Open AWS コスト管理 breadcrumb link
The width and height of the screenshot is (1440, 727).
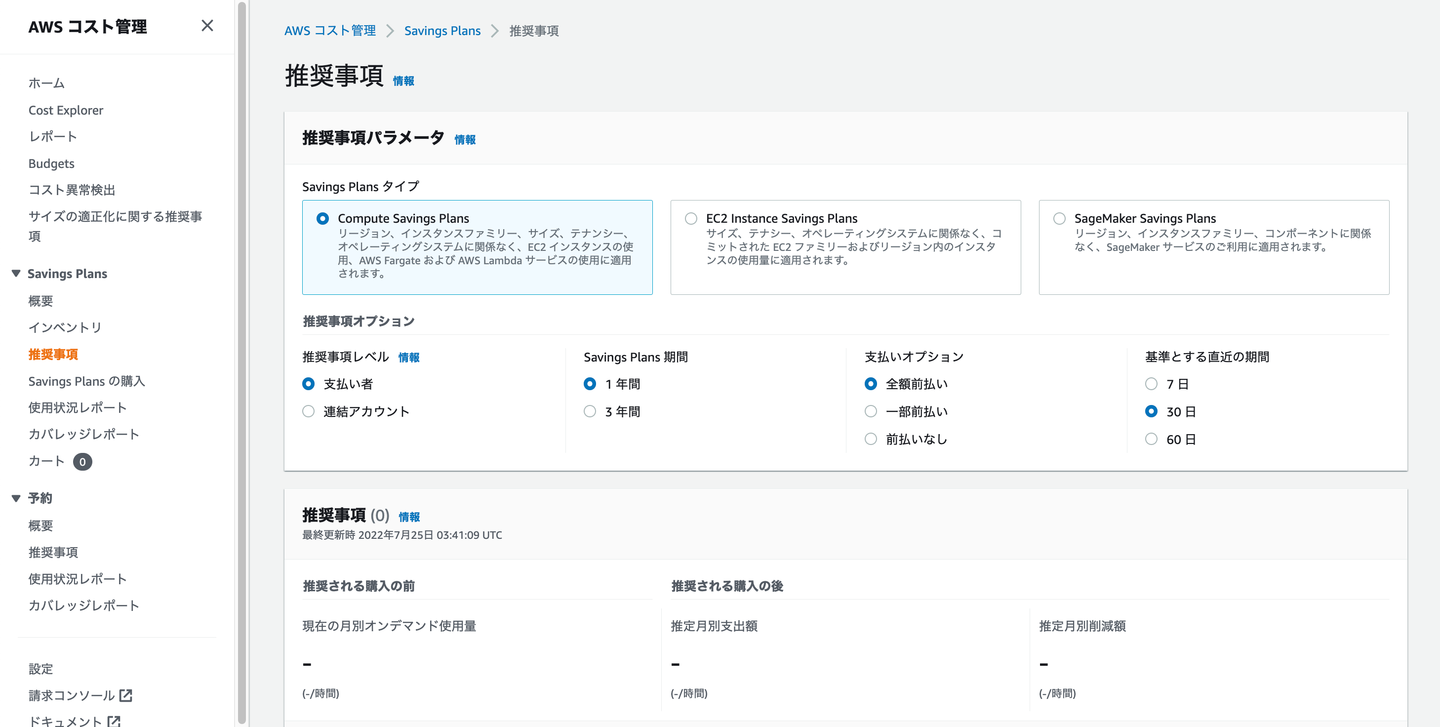point(330,30)
